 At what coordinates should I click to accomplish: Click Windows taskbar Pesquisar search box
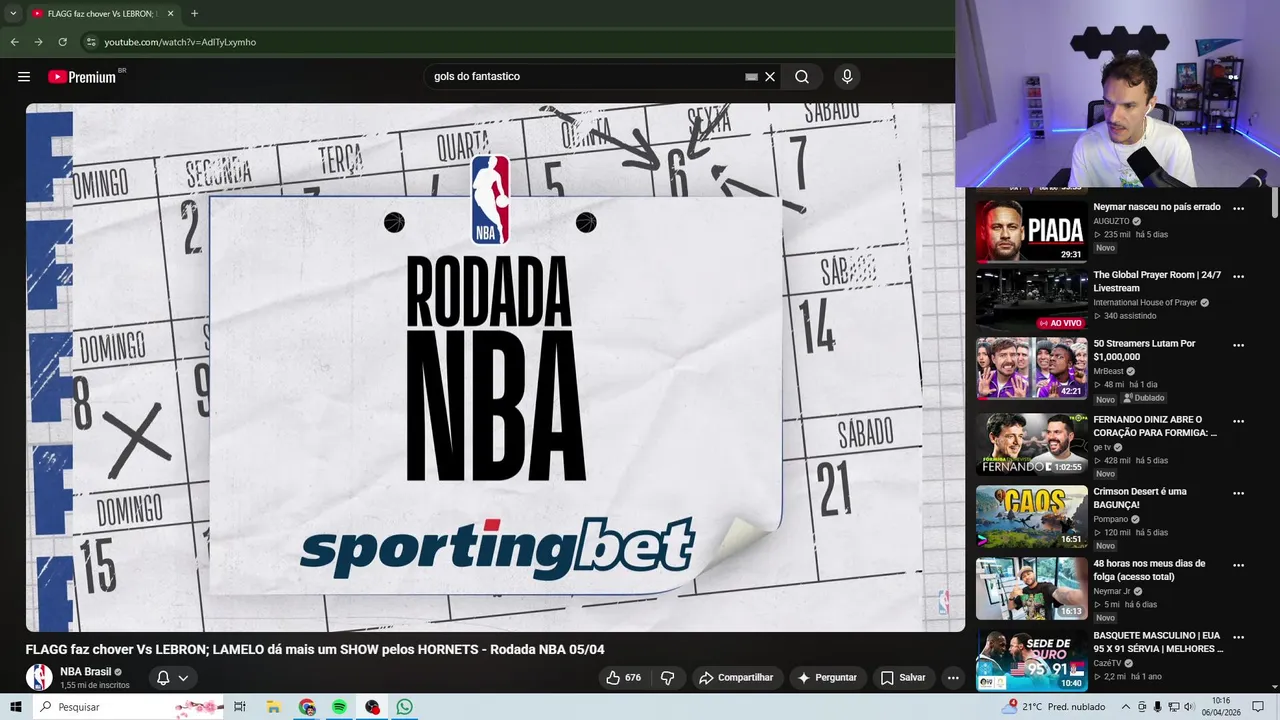(x=127, y=707)
